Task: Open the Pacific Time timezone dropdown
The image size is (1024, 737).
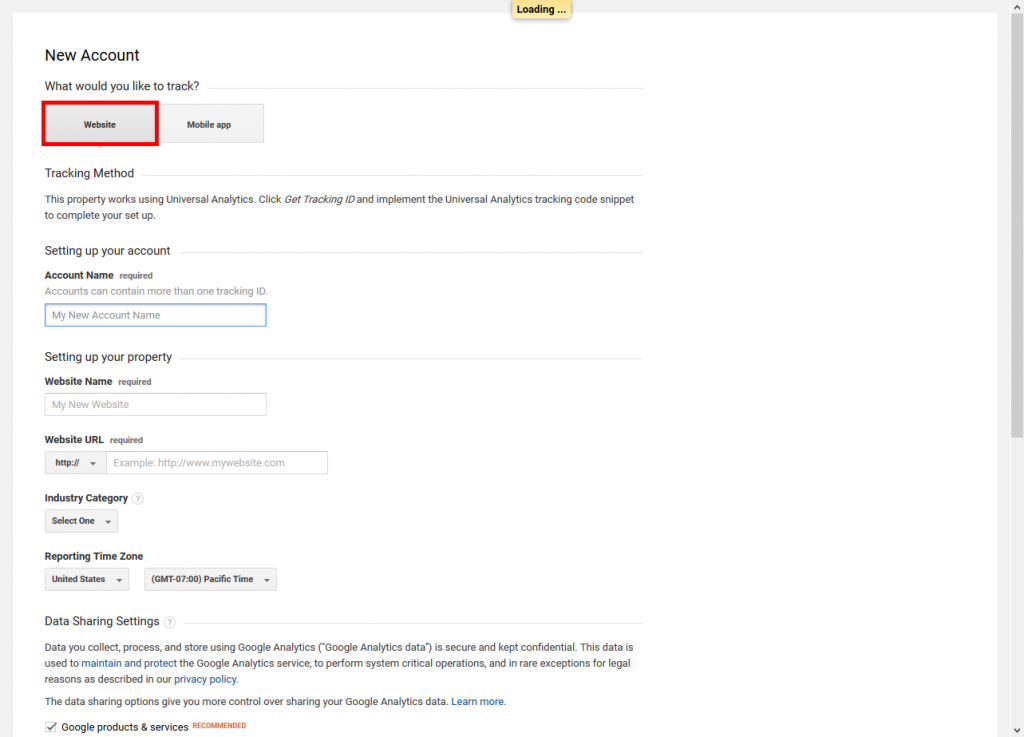Action: click(x=210, y=579)
